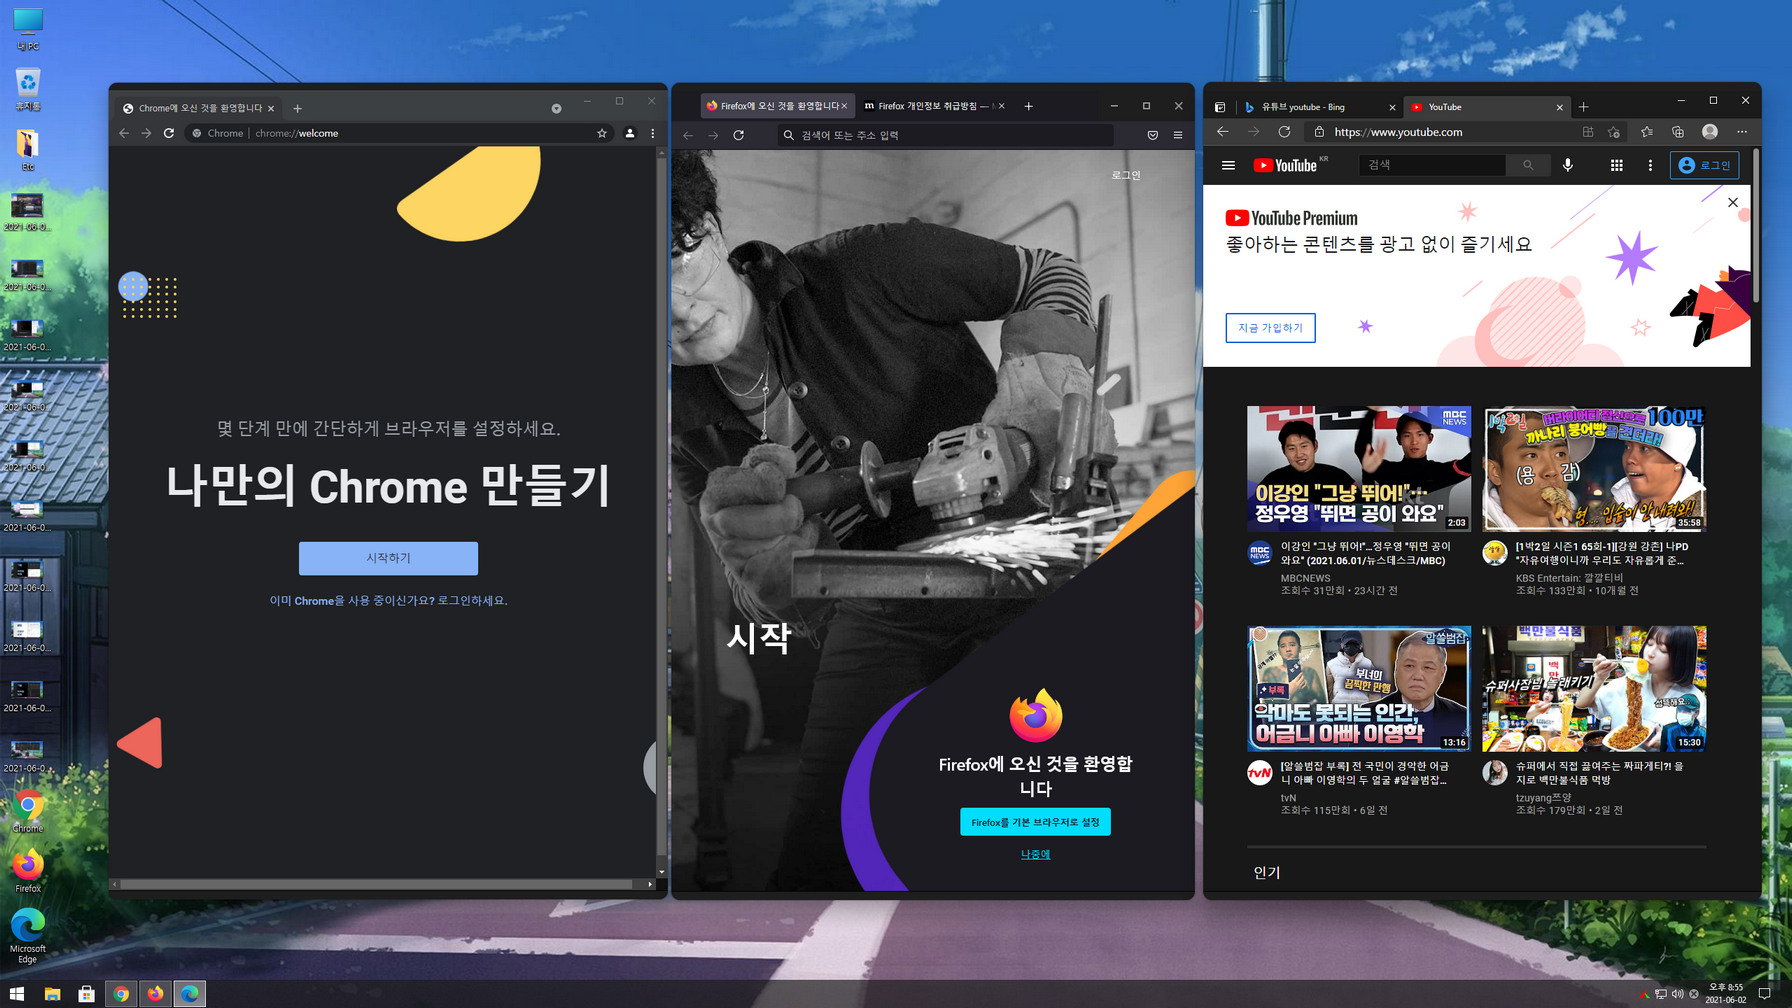The image size is (1792, 1008).
Task: Click Chrome's vertical scrollbar down arrow
Action: [x=661, y=872]
